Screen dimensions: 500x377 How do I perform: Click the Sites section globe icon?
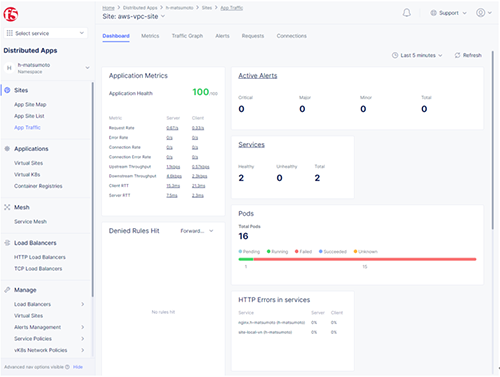7,90
